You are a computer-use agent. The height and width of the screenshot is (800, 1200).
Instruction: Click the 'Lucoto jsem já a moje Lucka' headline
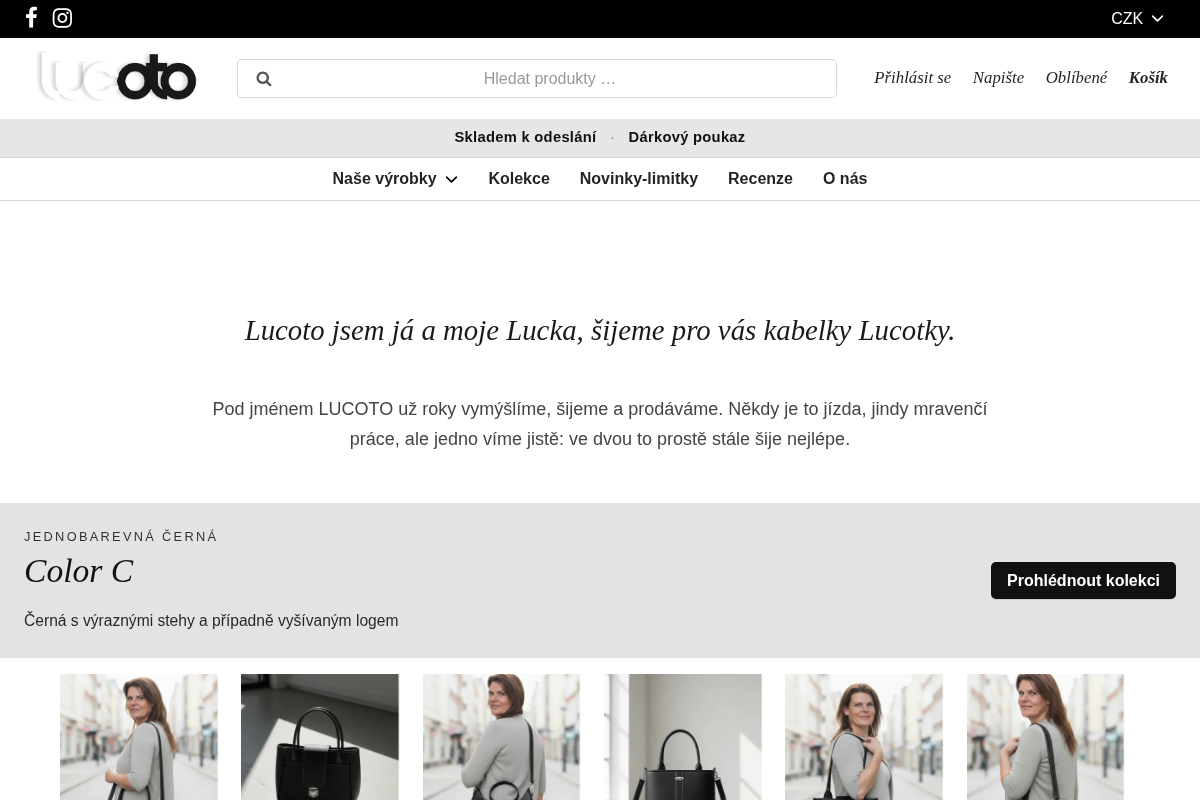(600, 331)
